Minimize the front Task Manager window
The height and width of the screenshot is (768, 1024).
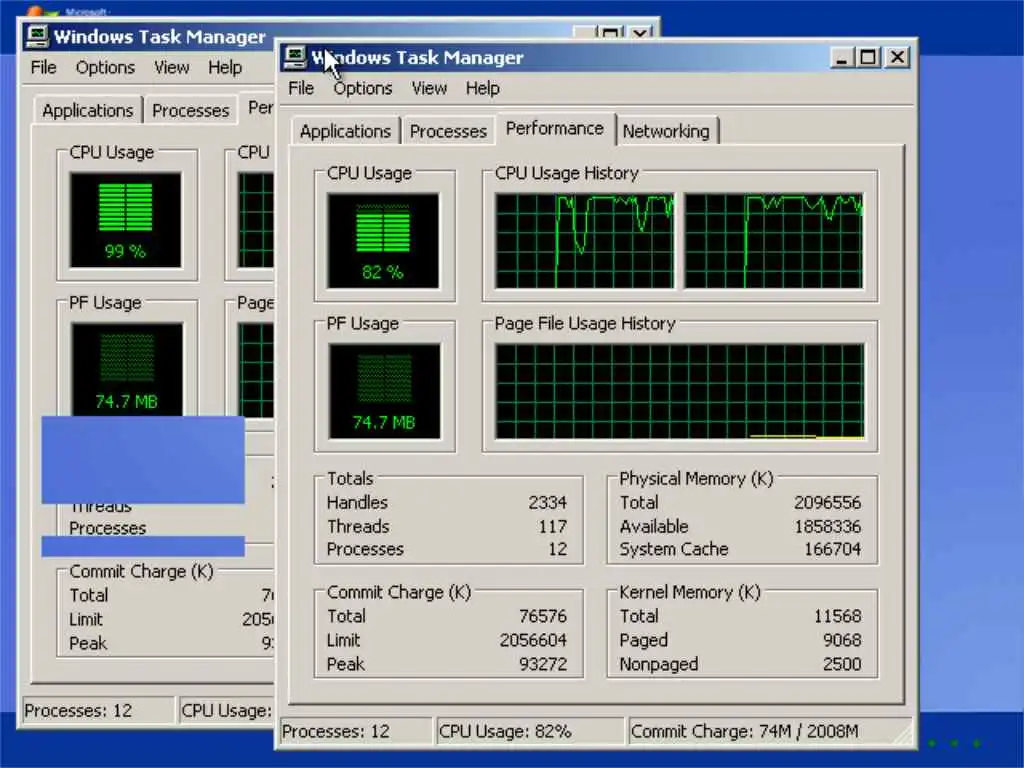click(x=842, y=57)
